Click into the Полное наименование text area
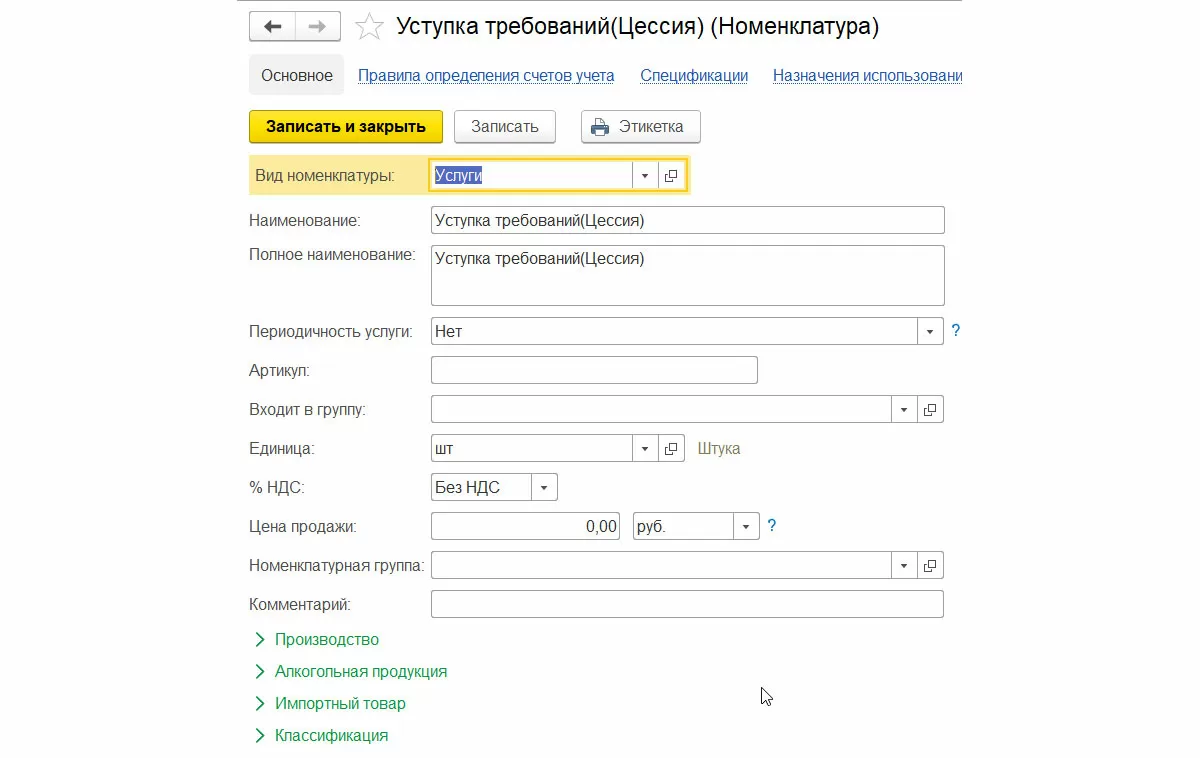The height and width of the screenshot is (758, 1200). click(688, 275)
